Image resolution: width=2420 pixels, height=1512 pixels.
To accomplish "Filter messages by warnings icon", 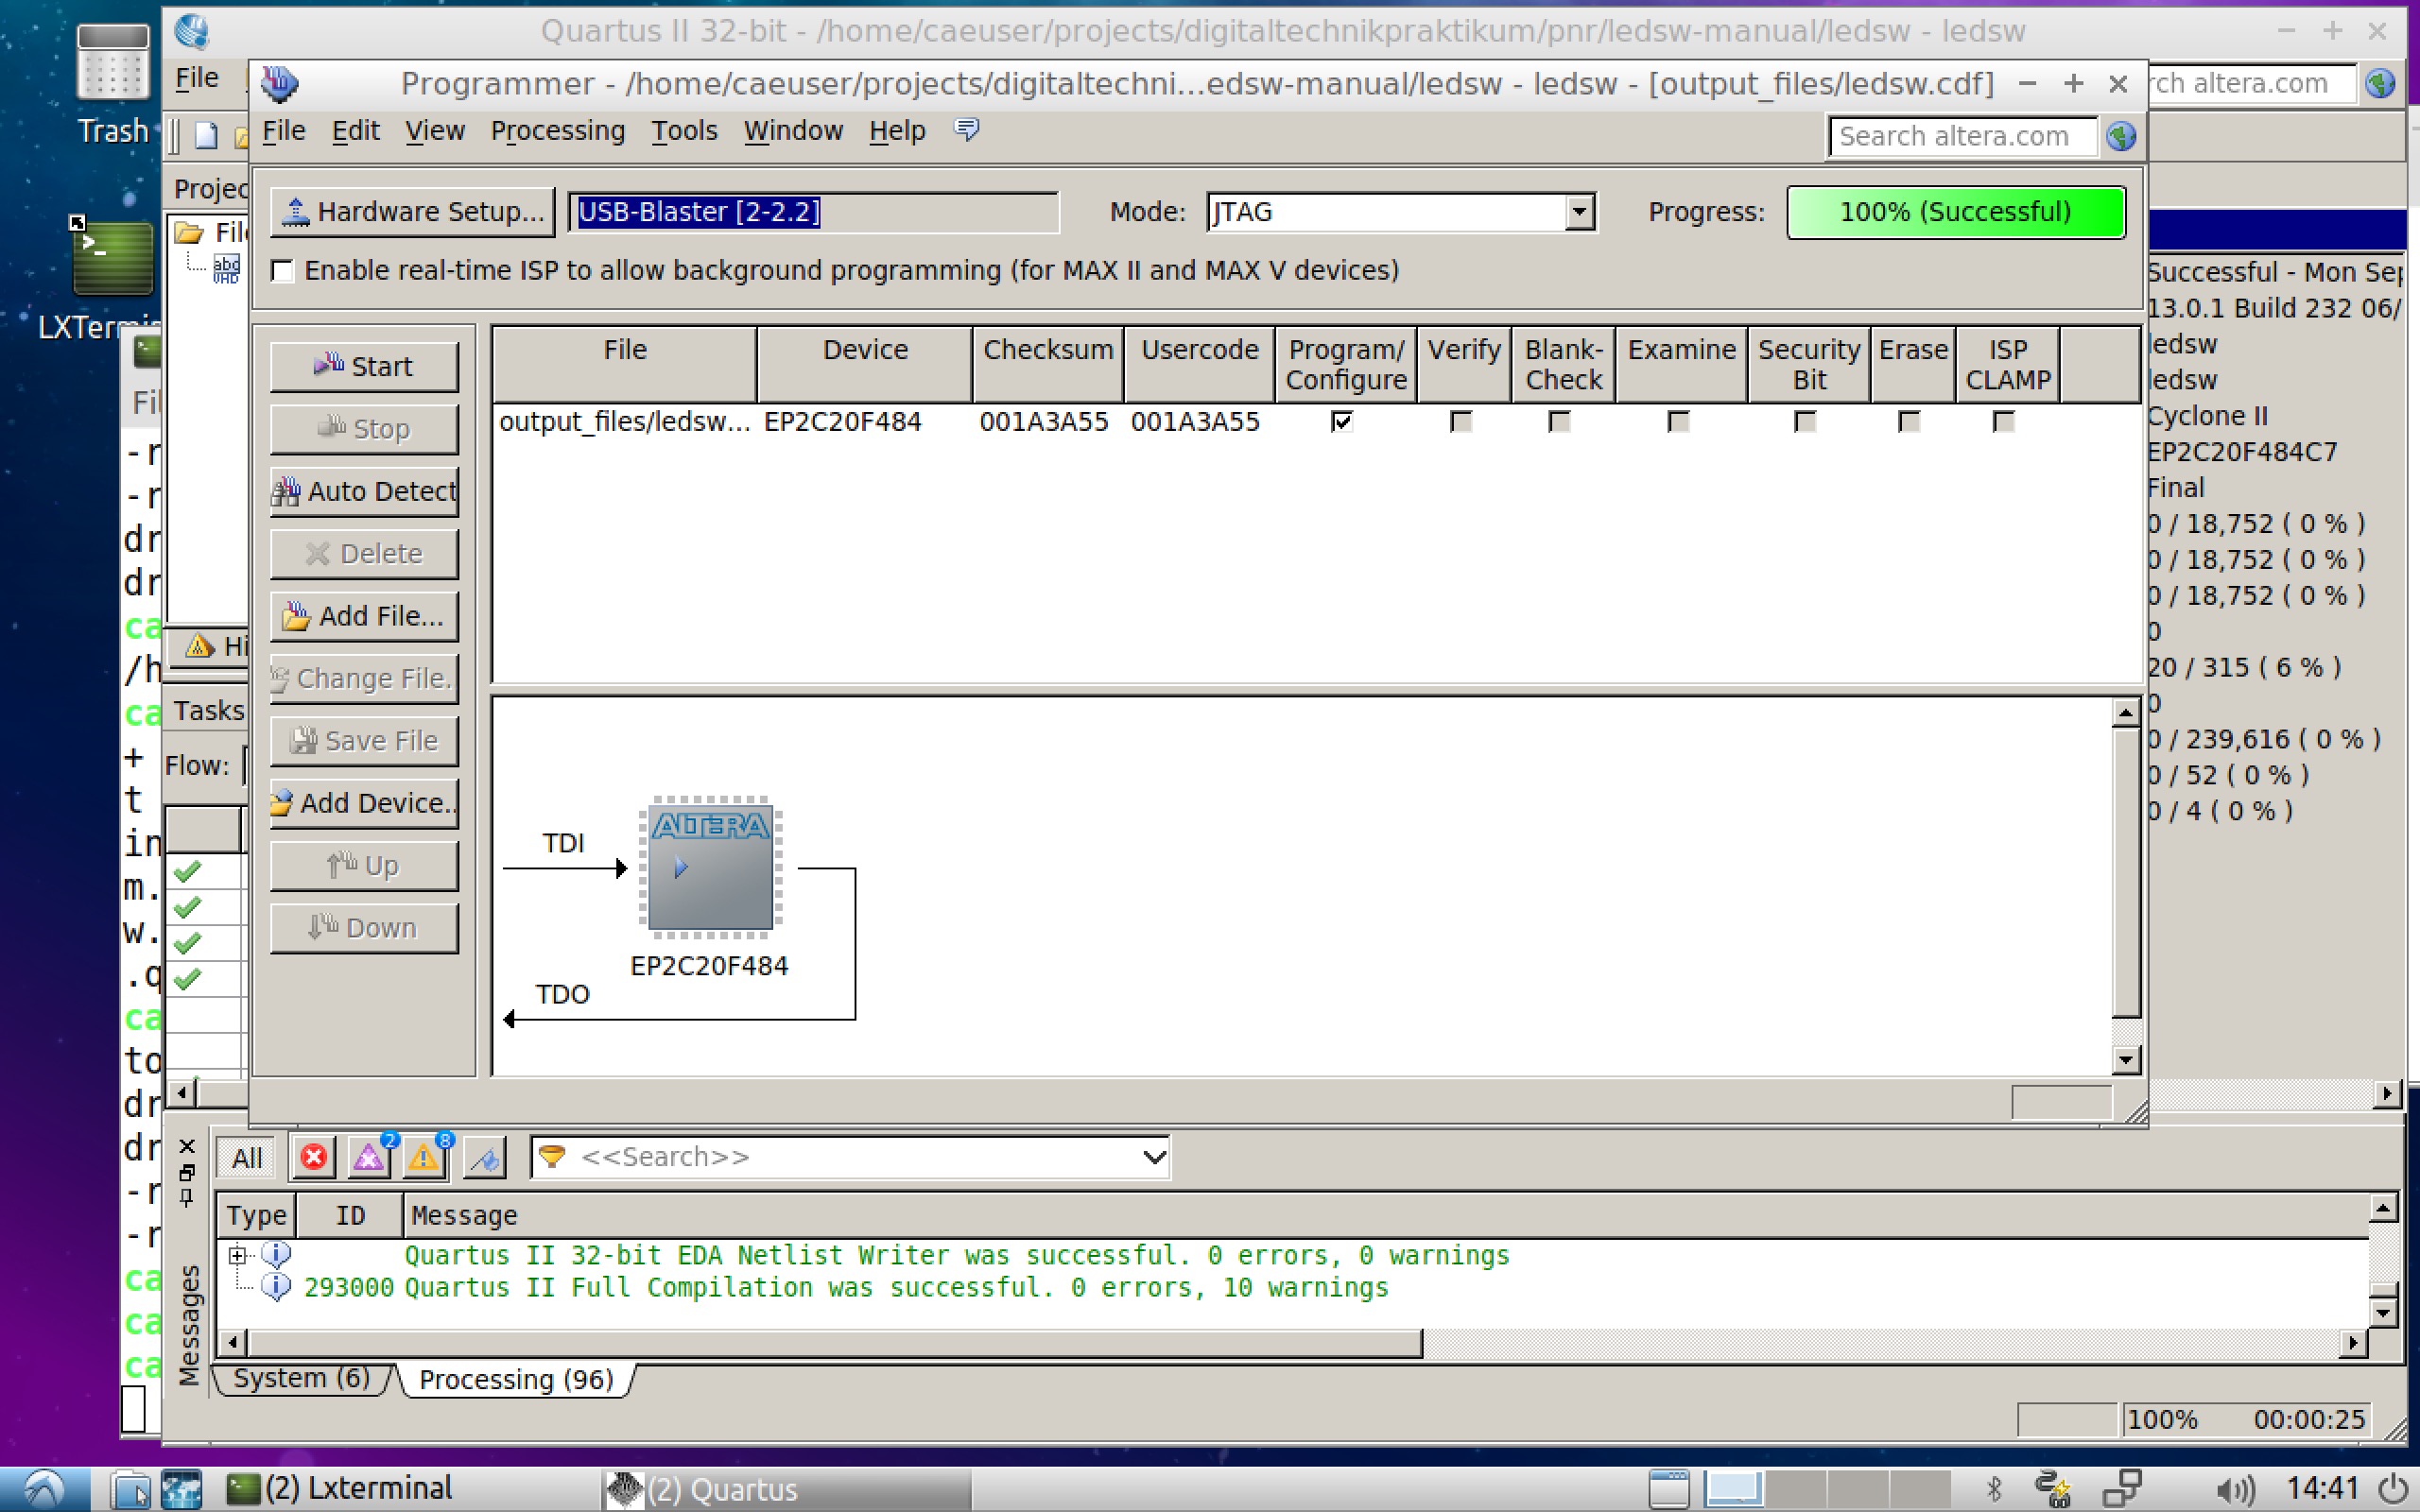I will pos(424,1158).
